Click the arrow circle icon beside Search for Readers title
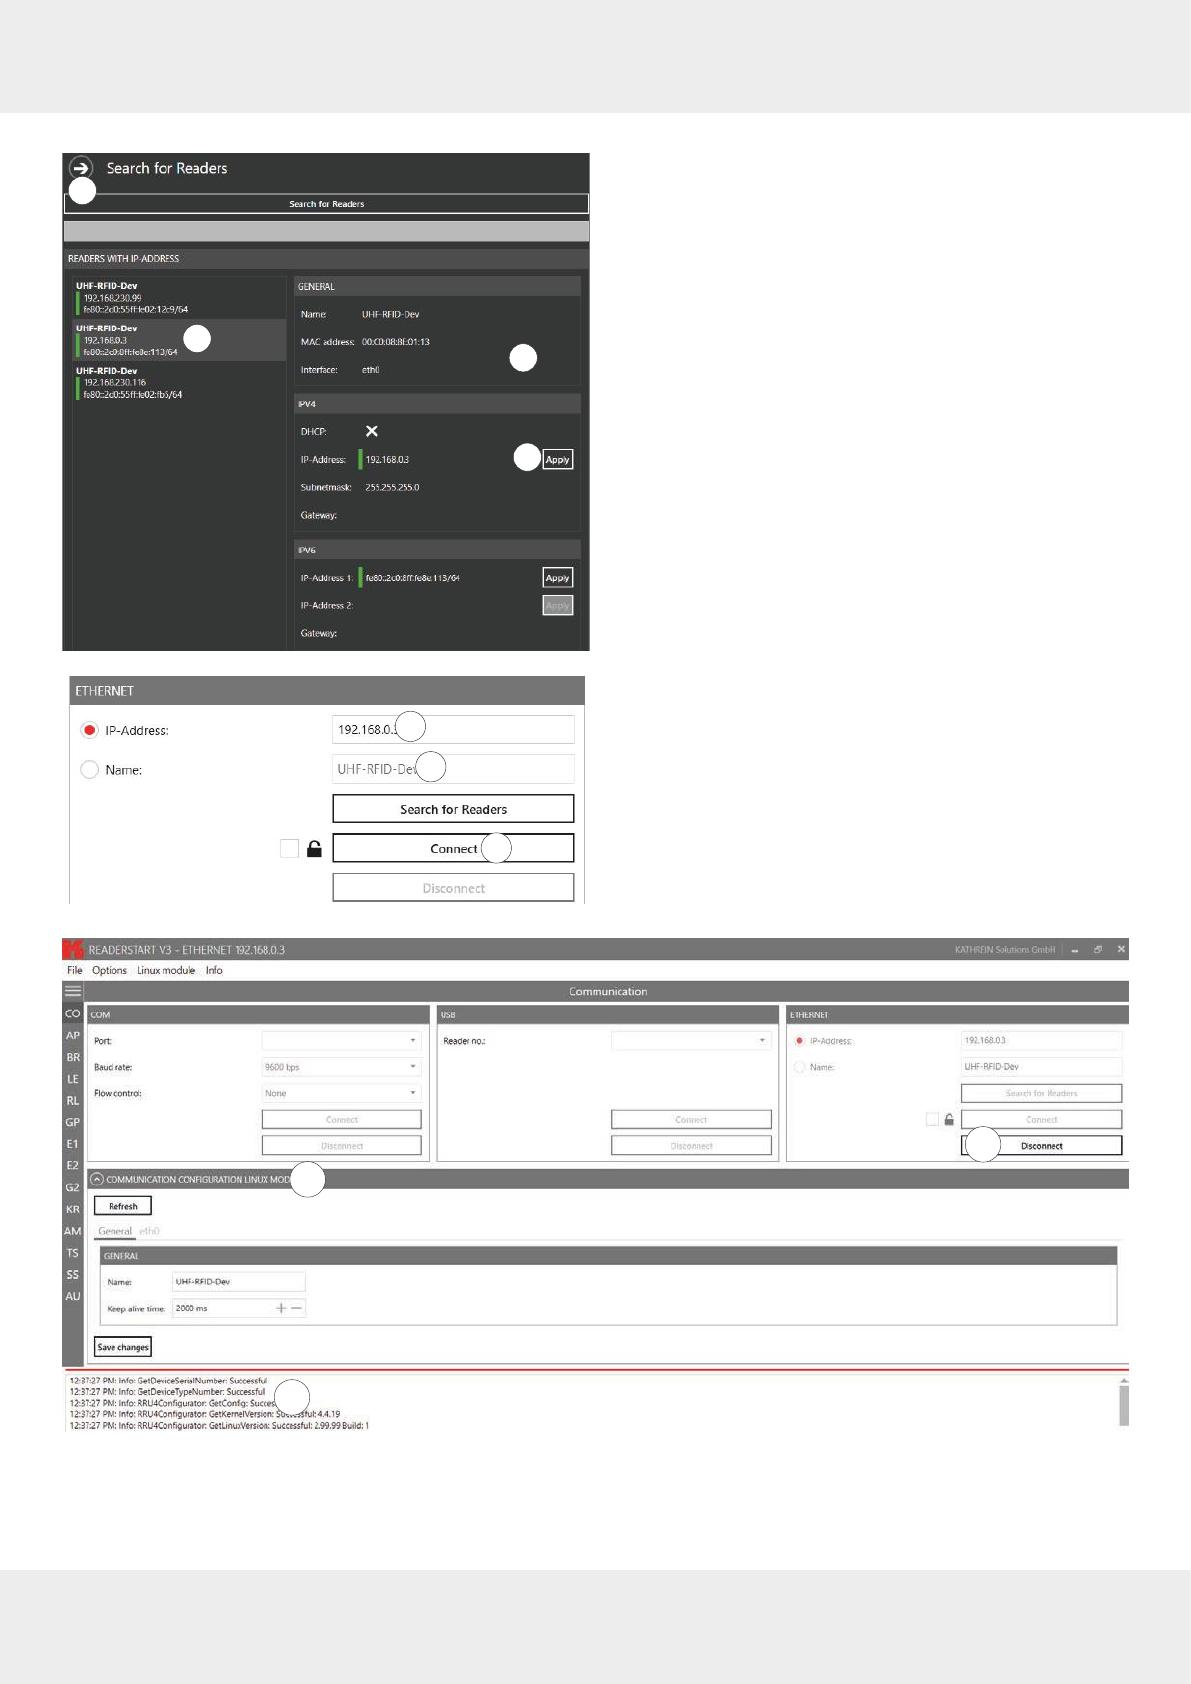This screenshot has height=1684, width=1191. pyautogui.click(x=81, y=167)
